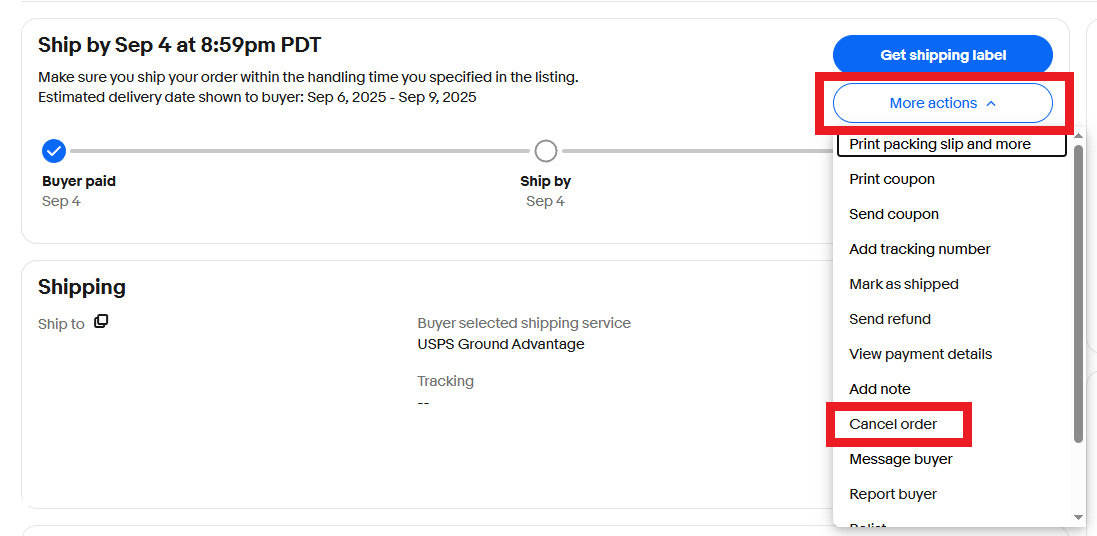Choose Add tracking number option
1097x536 pixels.
920,249
